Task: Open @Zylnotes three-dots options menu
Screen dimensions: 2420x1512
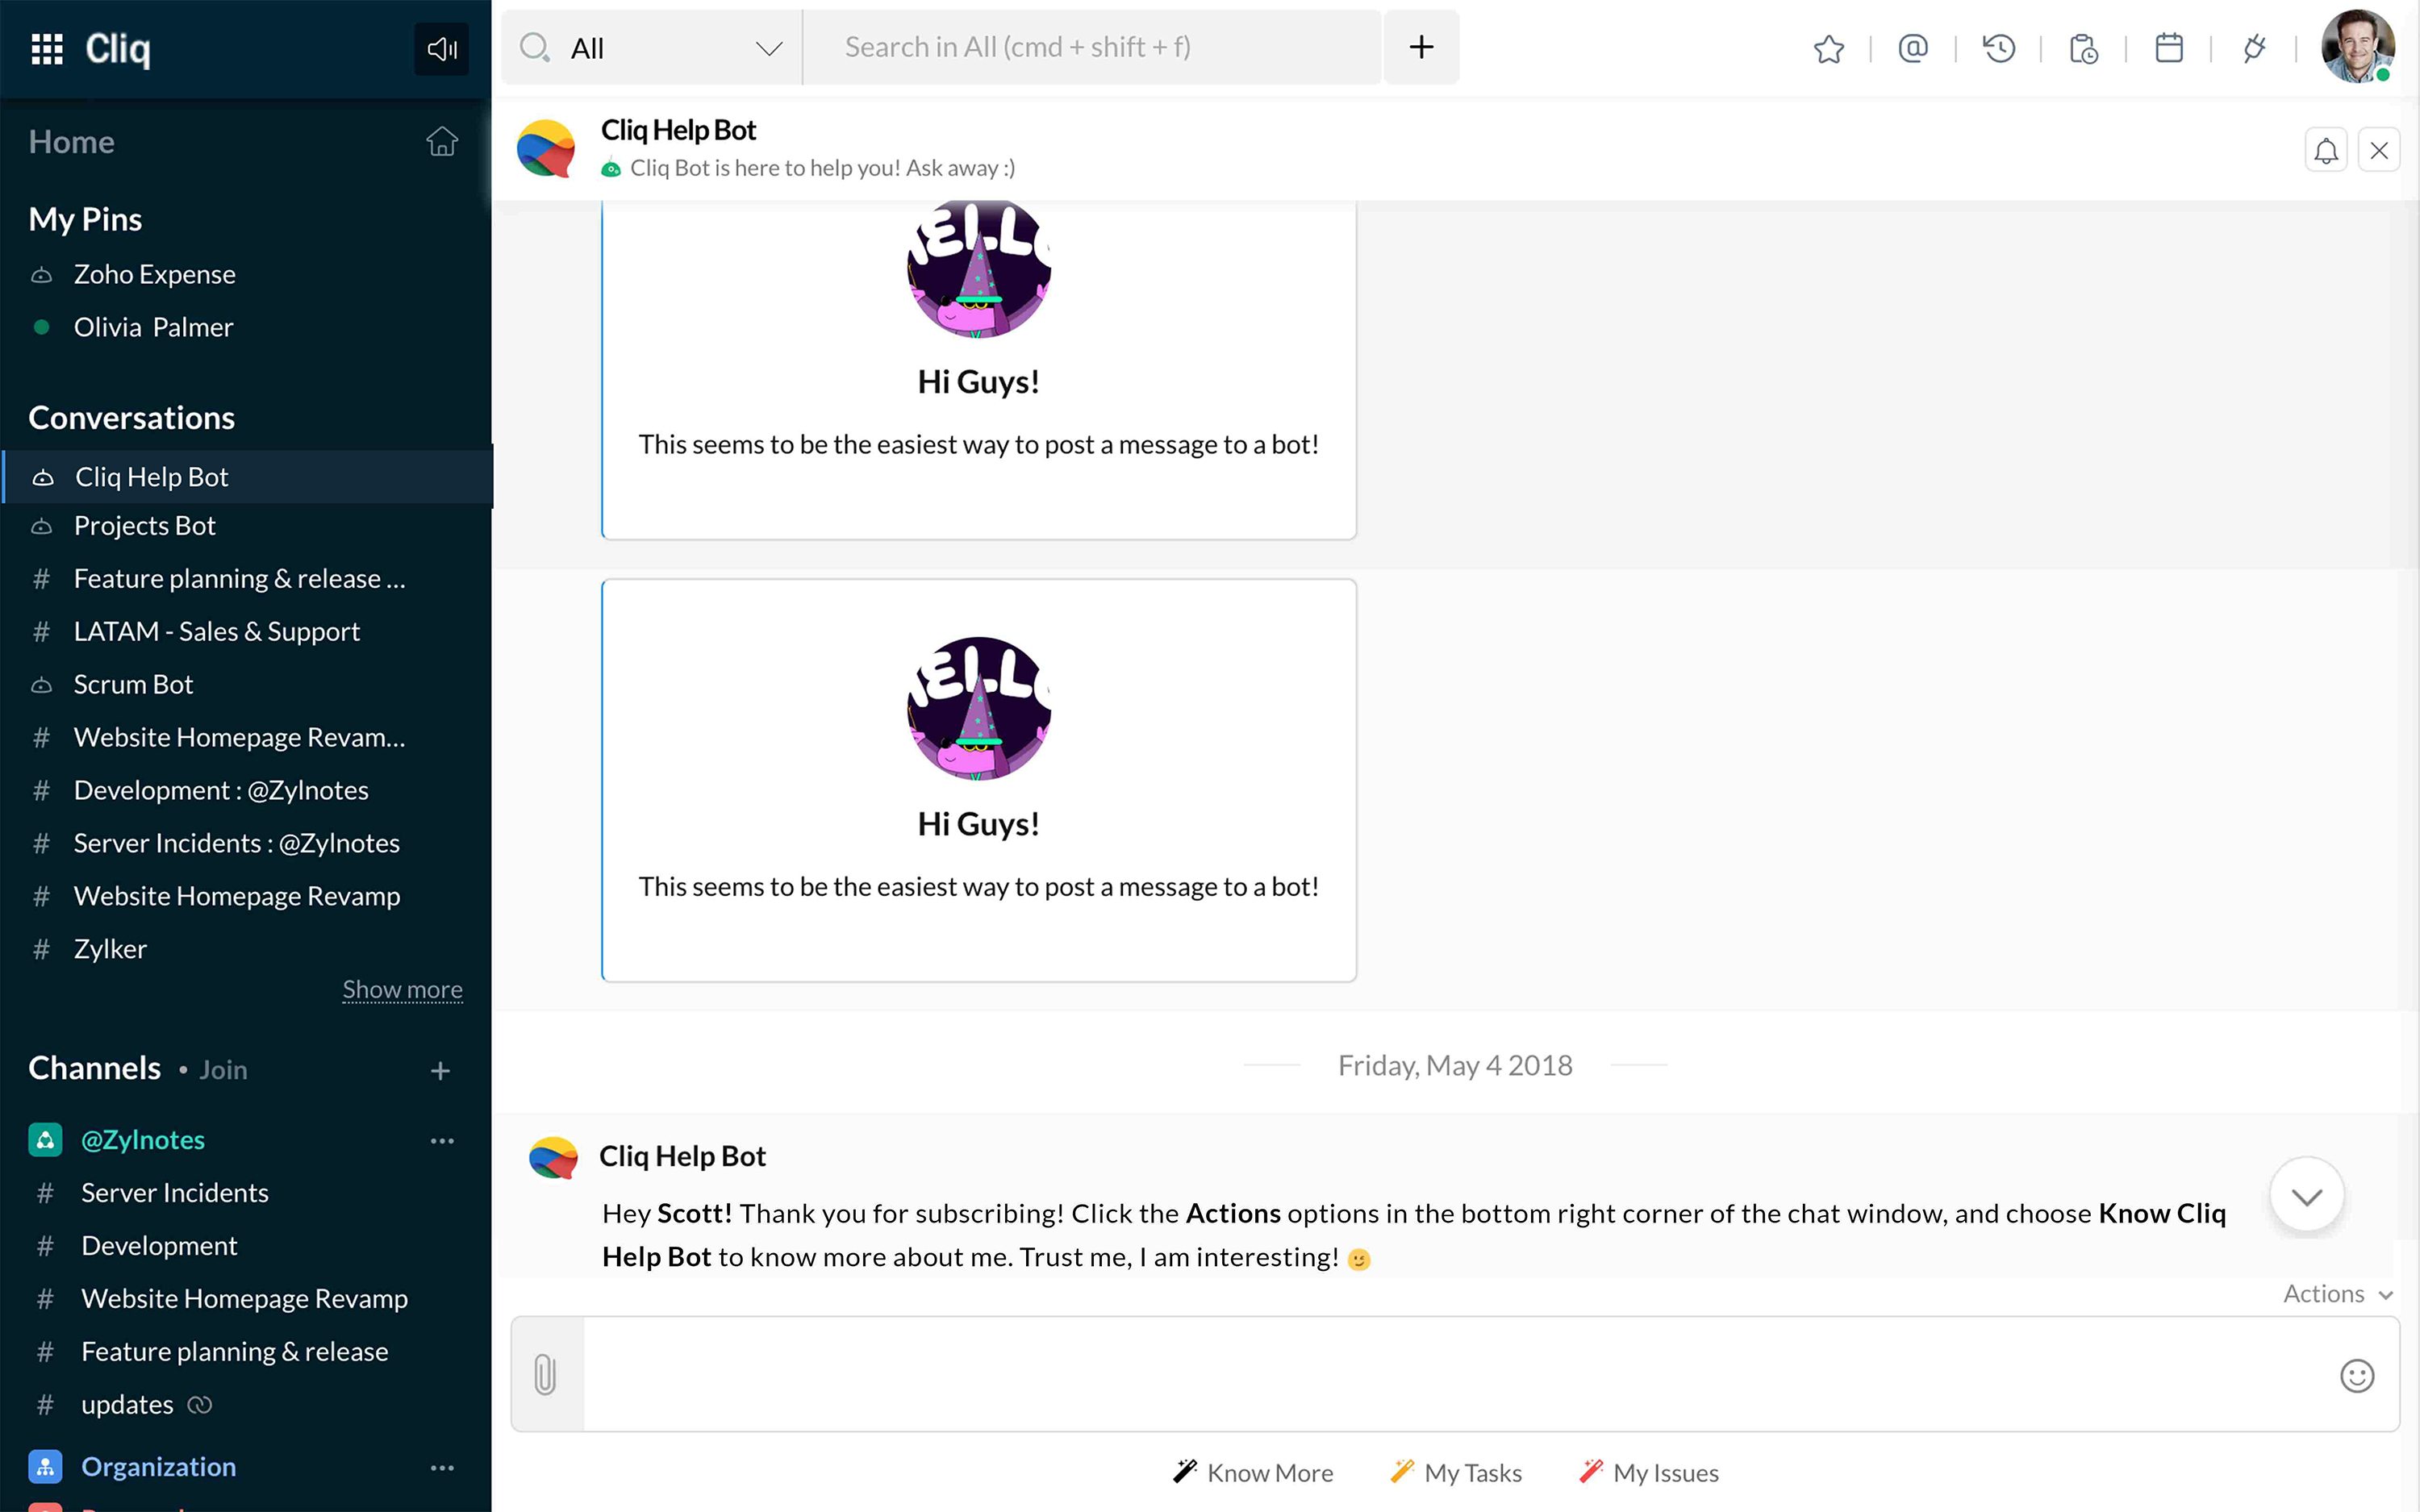Action: pyautogui.click(x=442, y=1141)
